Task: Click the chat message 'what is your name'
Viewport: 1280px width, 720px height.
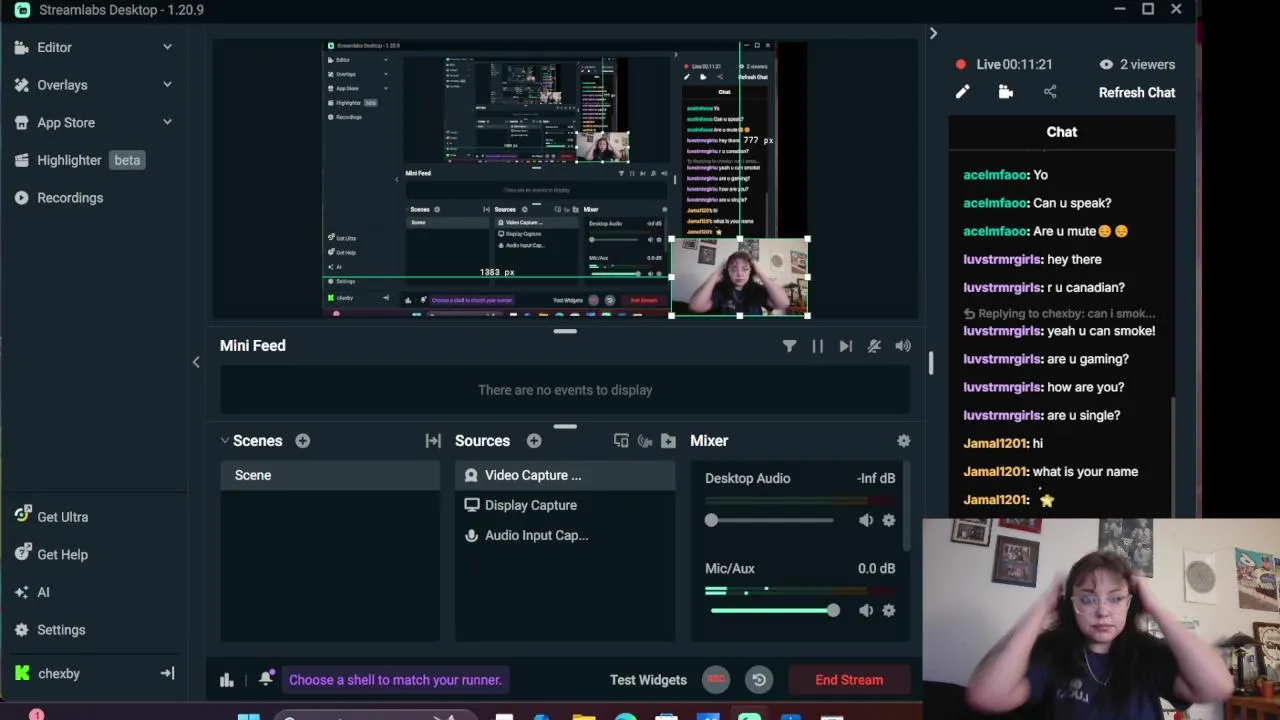Action: click(1085, 471)
